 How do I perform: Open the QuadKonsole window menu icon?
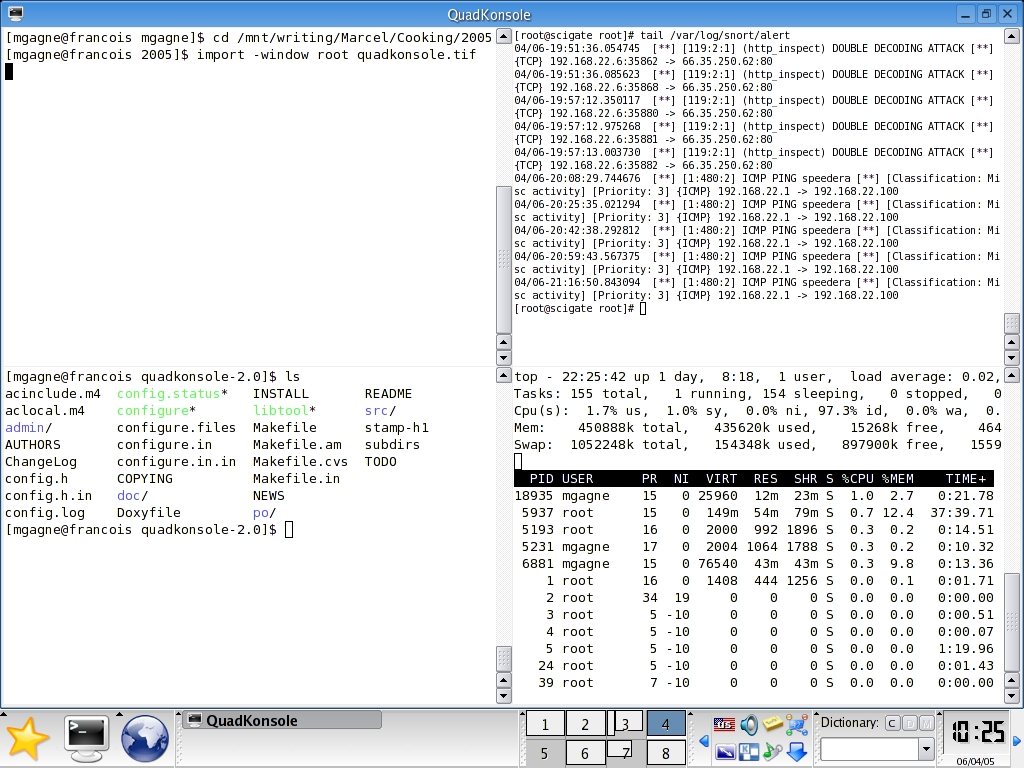pos(15,14)
